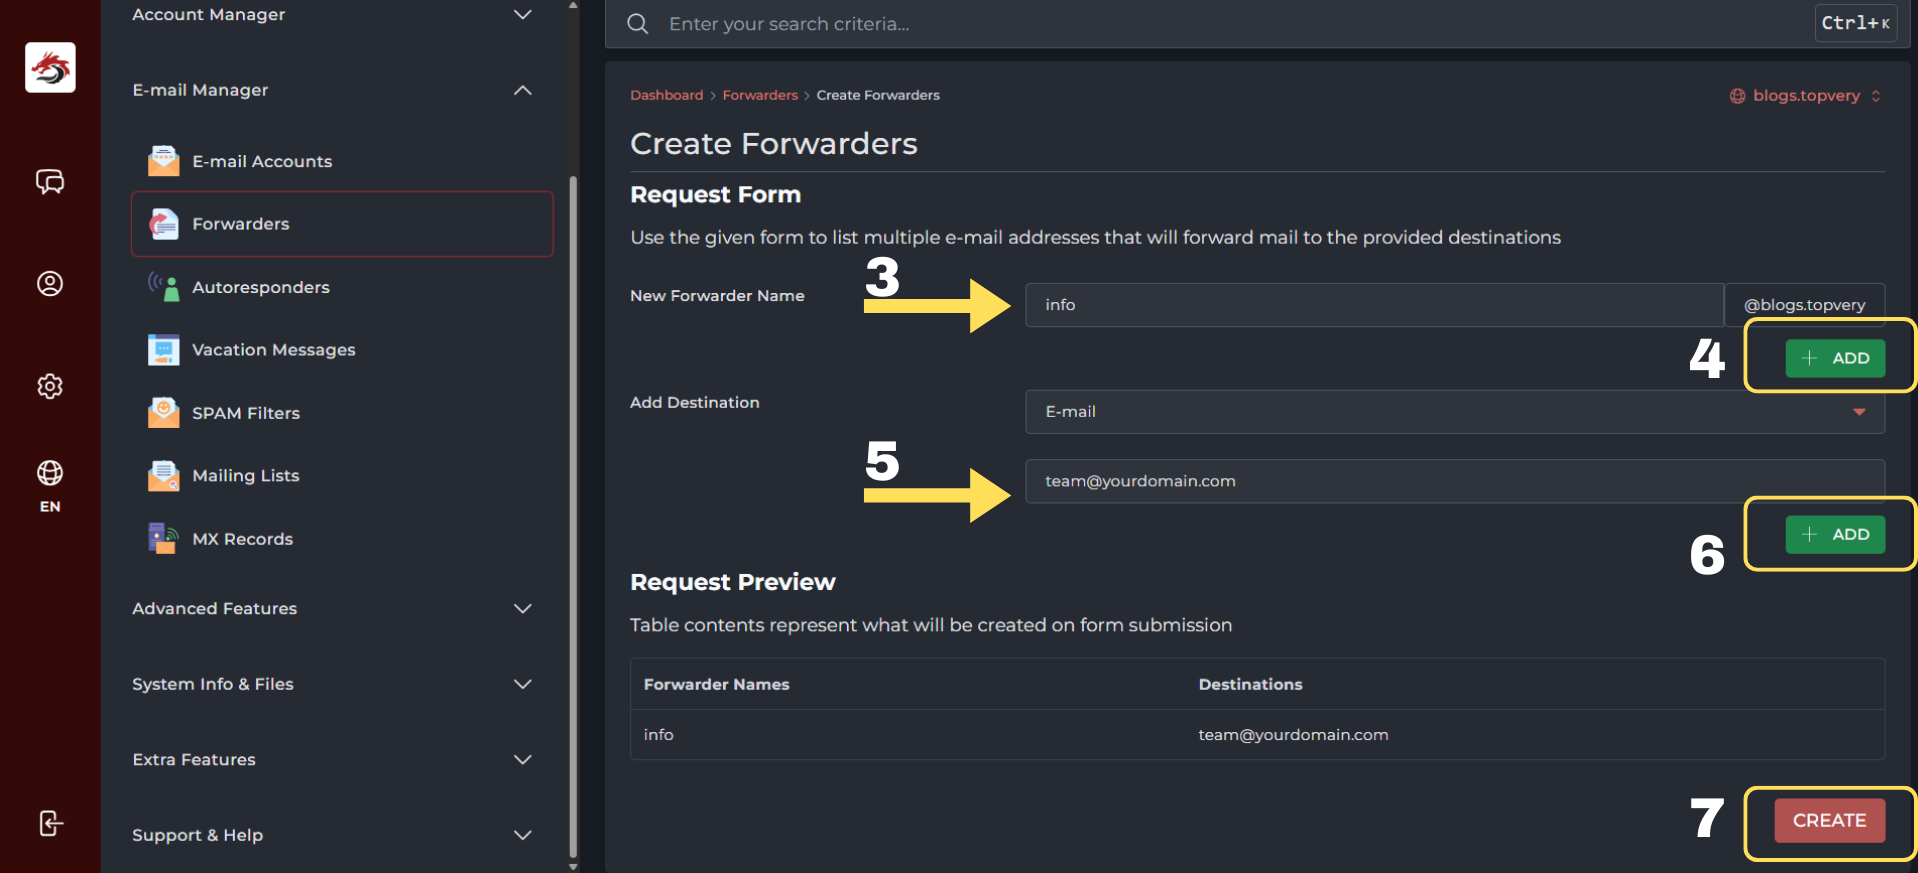Switch language using the EN globe icon

50,485
